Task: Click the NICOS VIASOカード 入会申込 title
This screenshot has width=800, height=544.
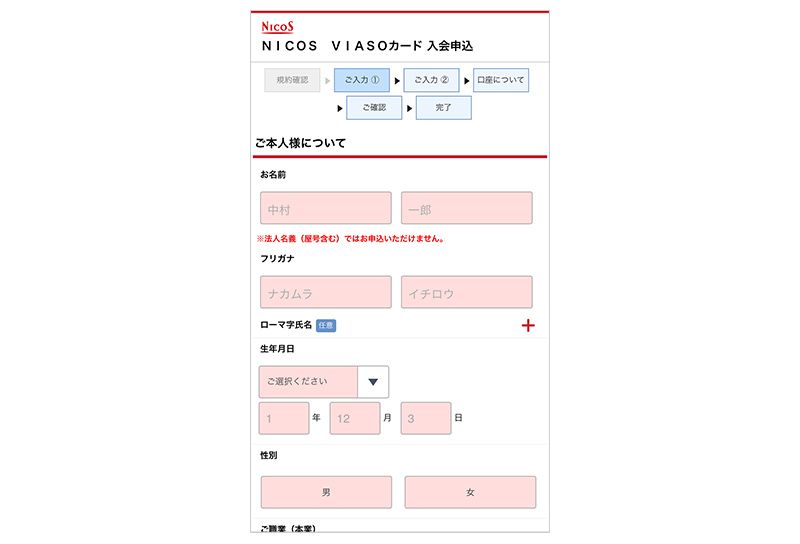Action: click(x=367, y=46)
